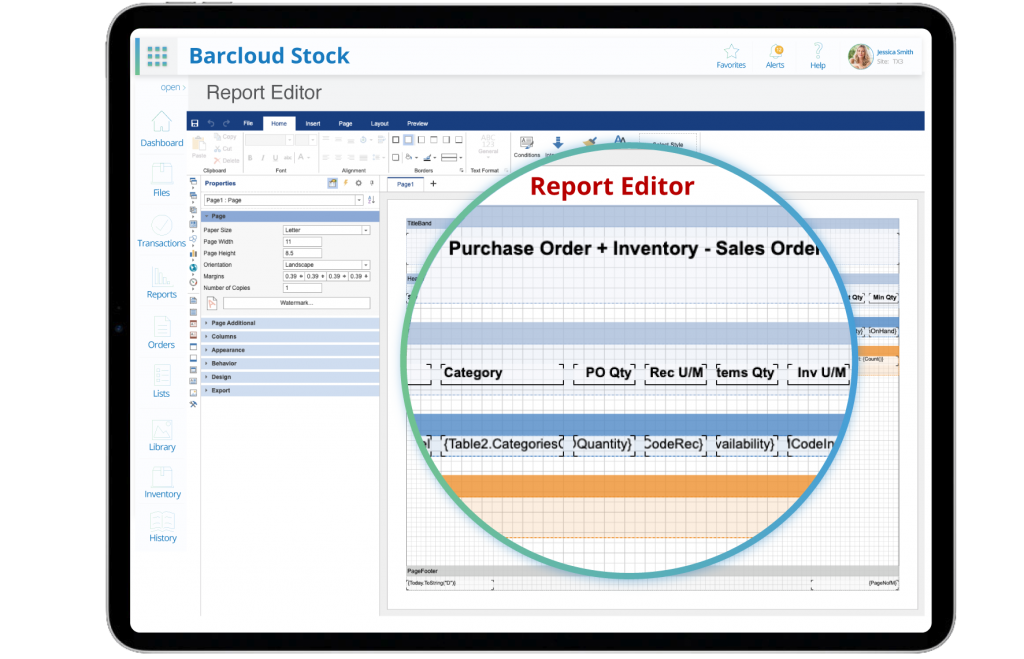Viewport: 1024px width, 659px height.
Task: Undo the last edit
Action: [x=211, y=123]
